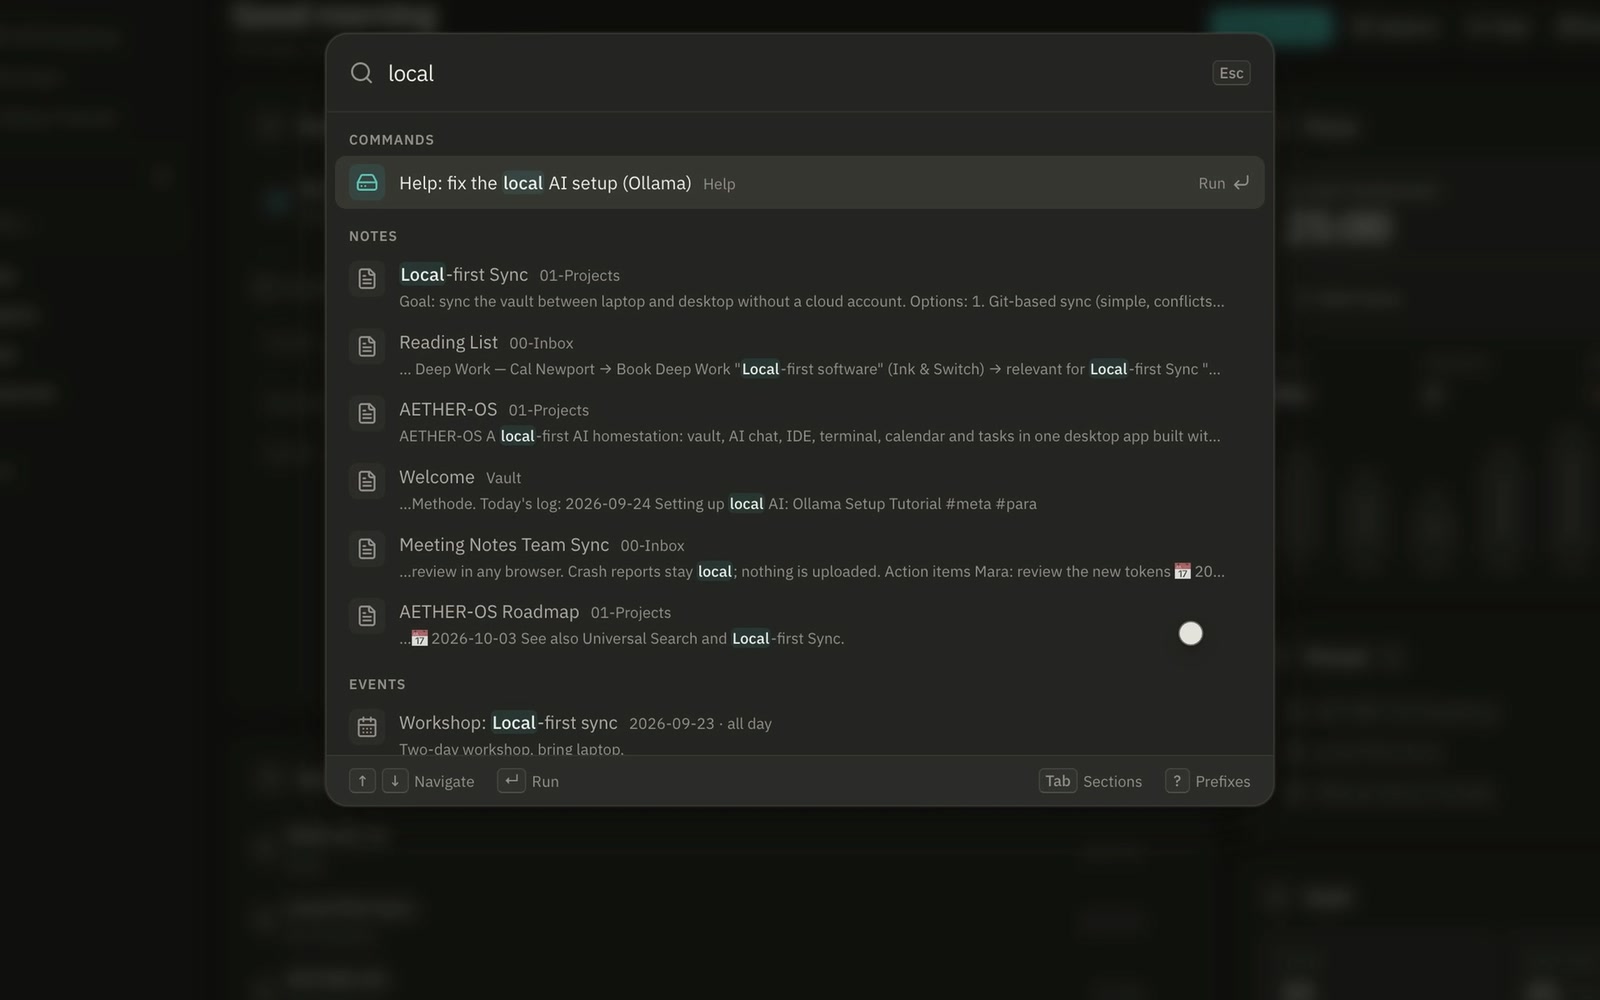Open the Reading List note result
Viewport: 1600px width, 1000px height.
(x=800, y=355)
